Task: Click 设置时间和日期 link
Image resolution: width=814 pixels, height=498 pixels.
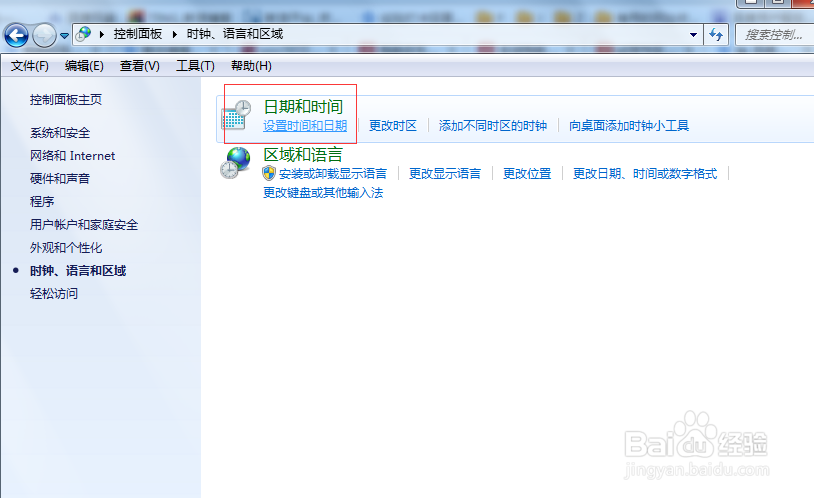Action: pos(305,126)
